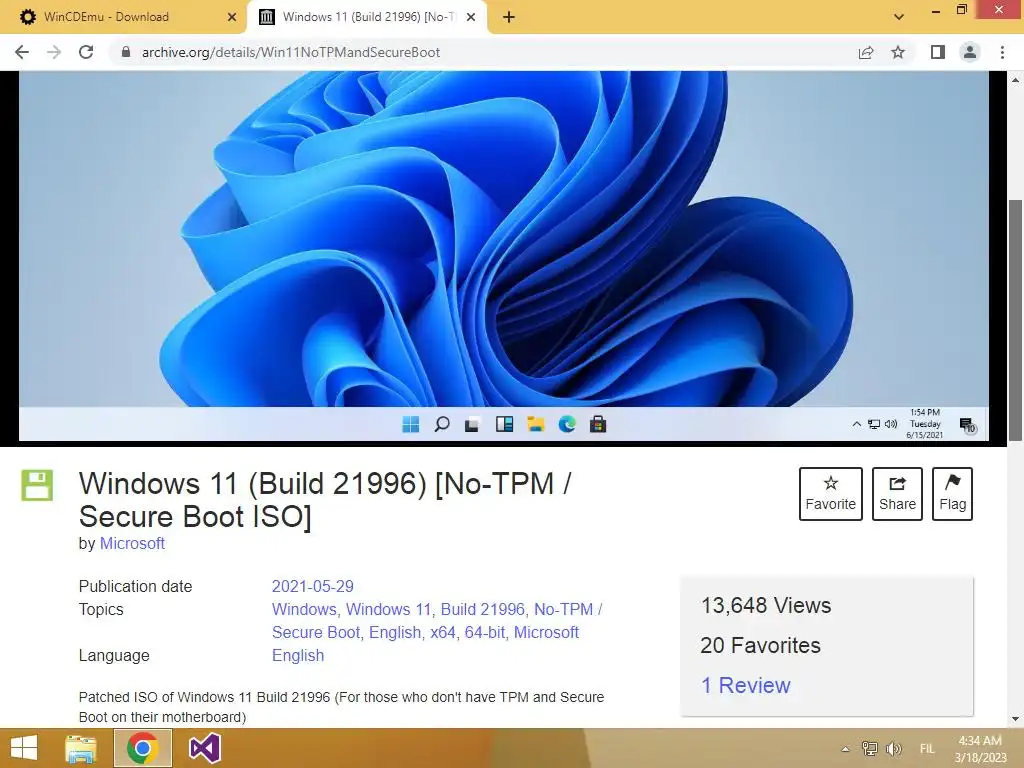
Task: Open network status tray icon
Action: (869, 748)
